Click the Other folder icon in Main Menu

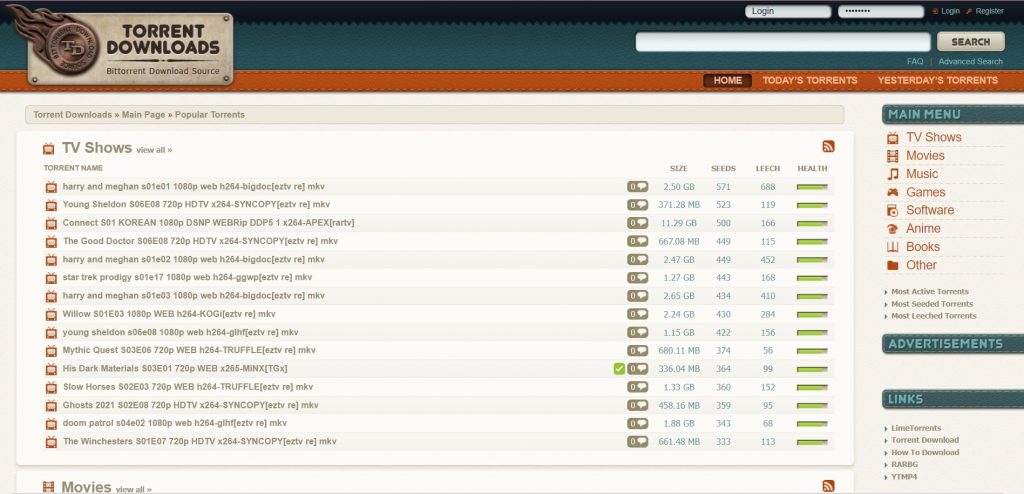pyautogui.click(x=892, y=265)
